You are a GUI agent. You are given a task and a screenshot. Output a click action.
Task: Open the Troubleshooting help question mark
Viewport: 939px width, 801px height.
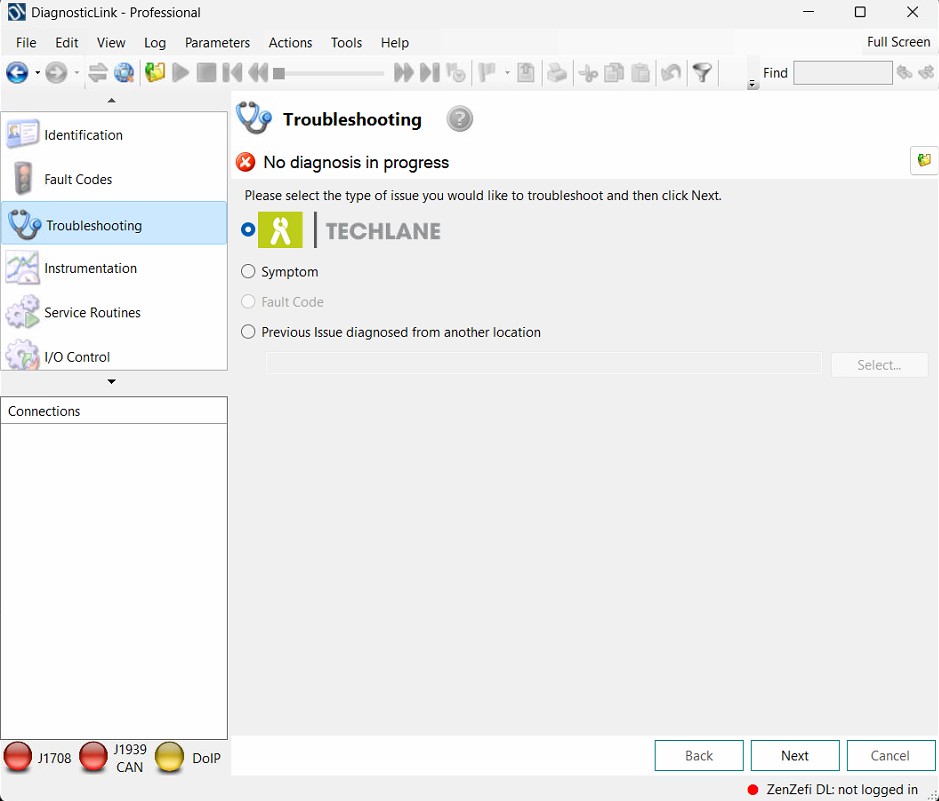[x=459, y=120]
